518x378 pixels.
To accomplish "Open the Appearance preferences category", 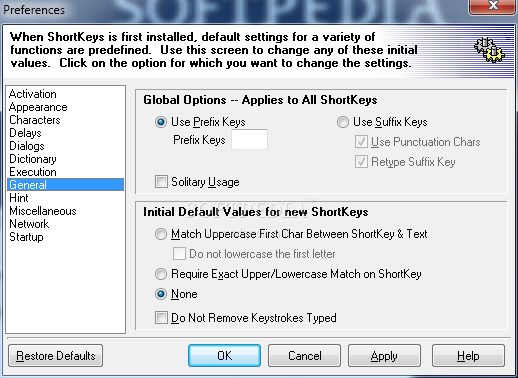I will click(x=38, y=107).
